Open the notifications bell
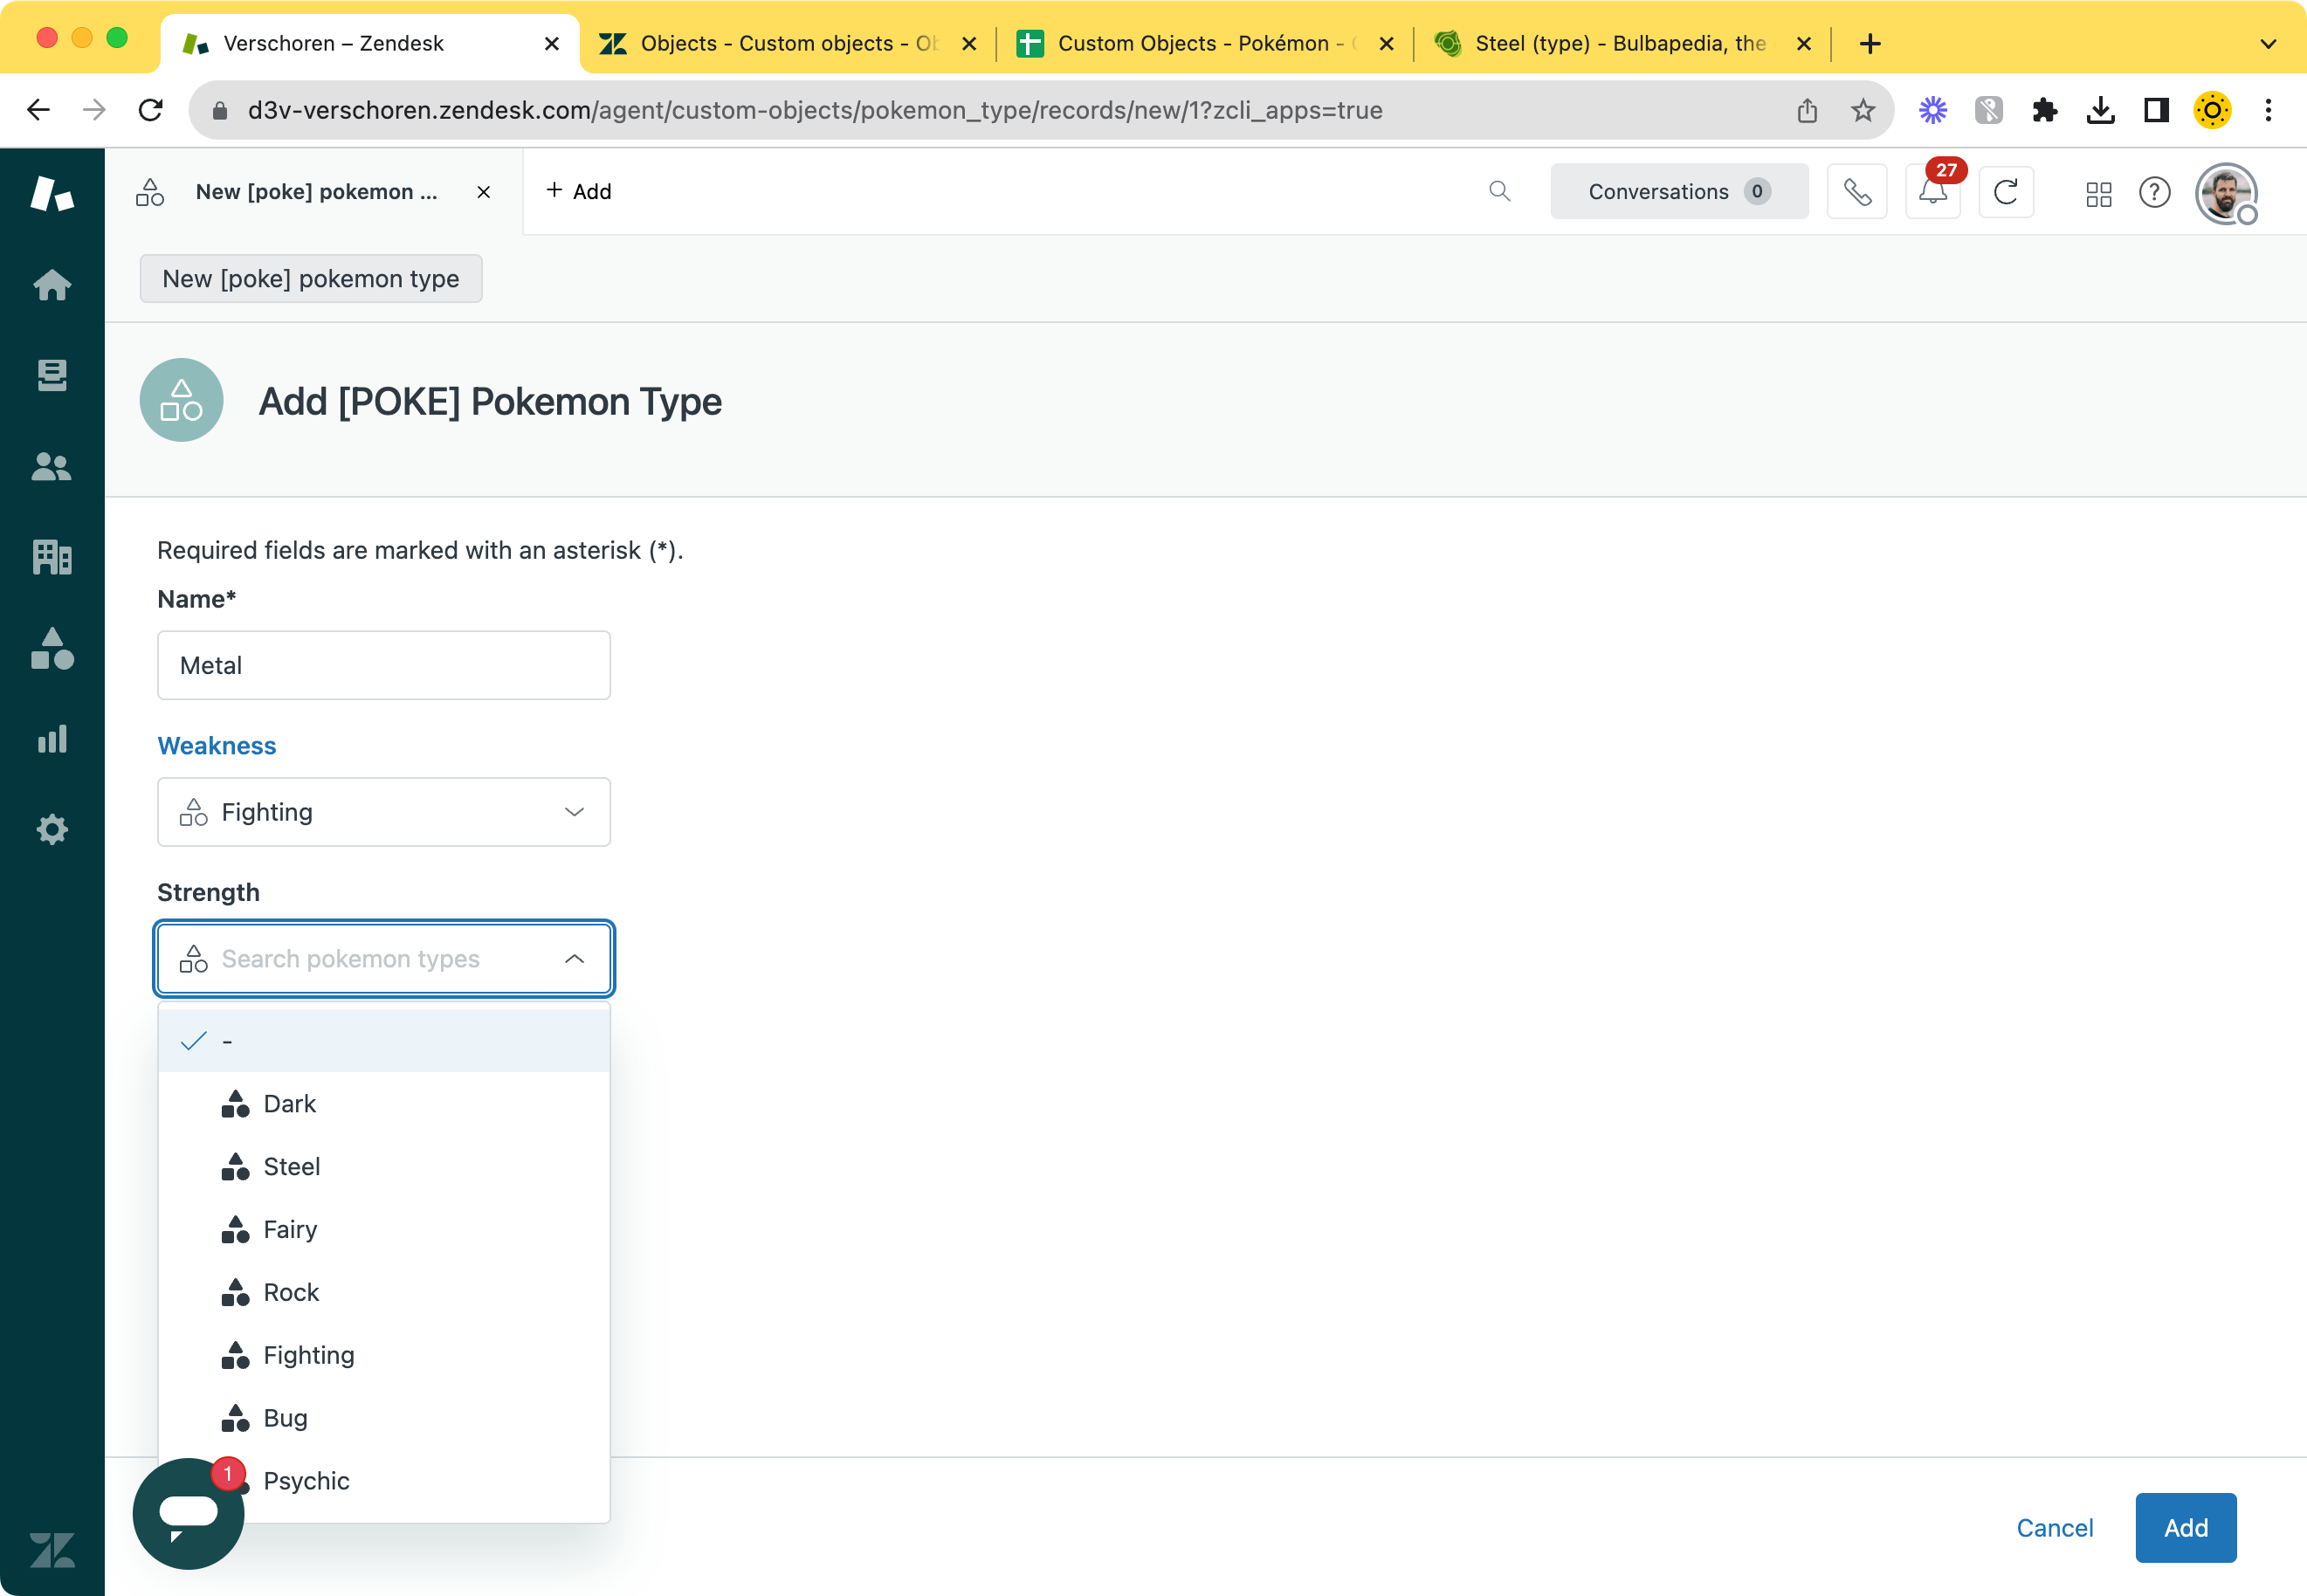Image resolution: width=2307 pixels, height=1596 pixels. coord(1932,191)
